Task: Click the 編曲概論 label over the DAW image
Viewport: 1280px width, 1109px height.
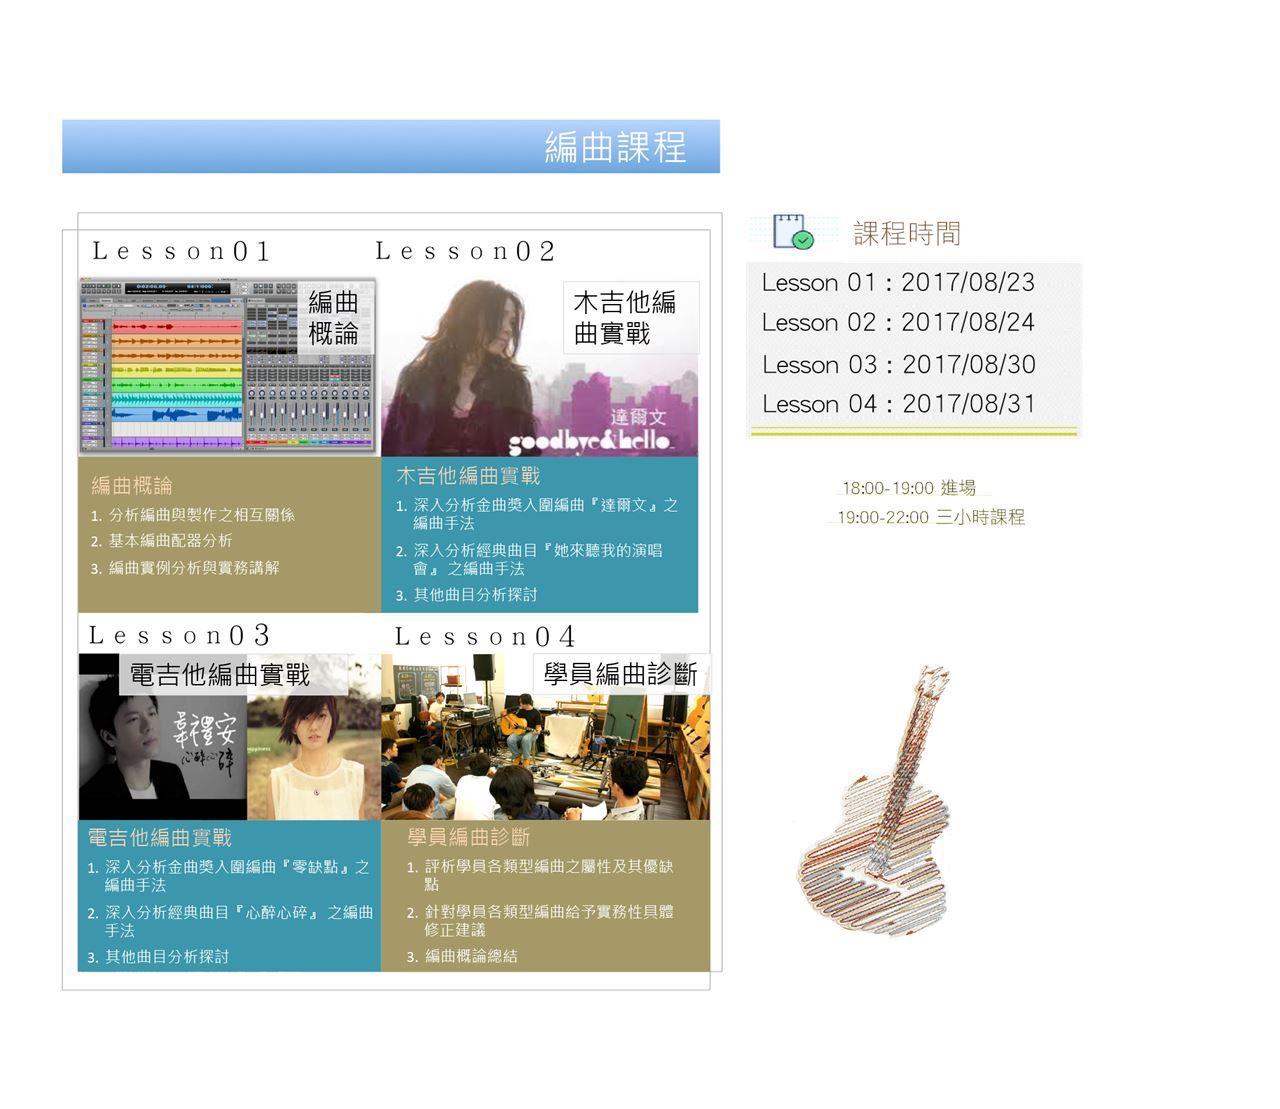Action: click(333, 318)
